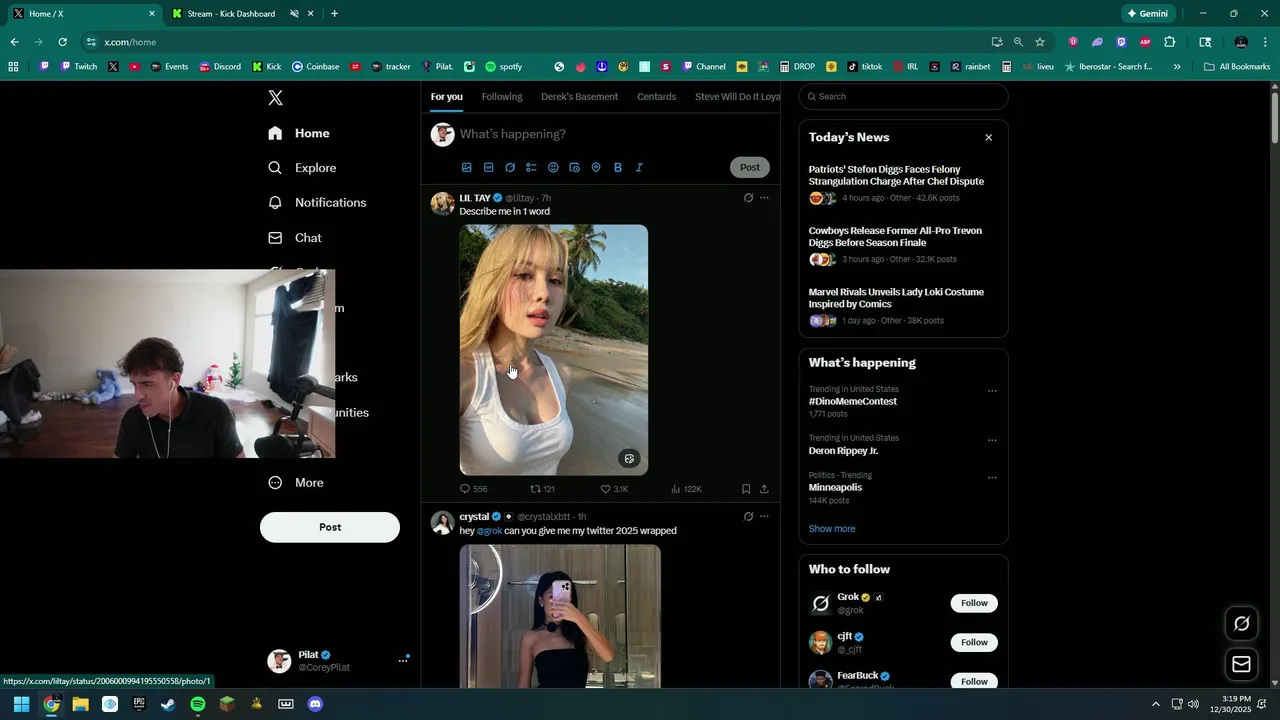The height and width of the screenshot is (720, 1280).
Task: Click the Grok icon on crystal's post
Action: [x=748, y=517]
